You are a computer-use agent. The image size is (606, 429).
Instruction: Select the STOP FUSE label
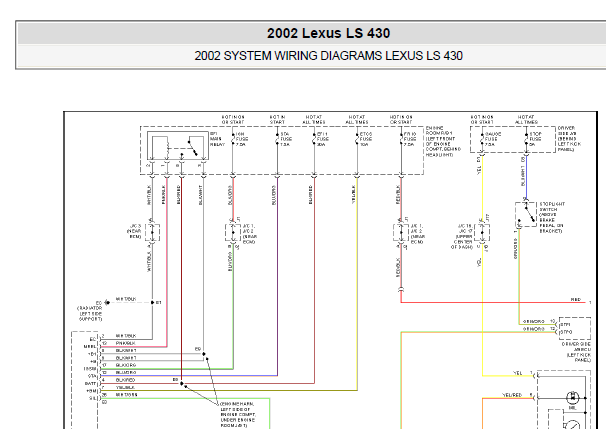535,139
